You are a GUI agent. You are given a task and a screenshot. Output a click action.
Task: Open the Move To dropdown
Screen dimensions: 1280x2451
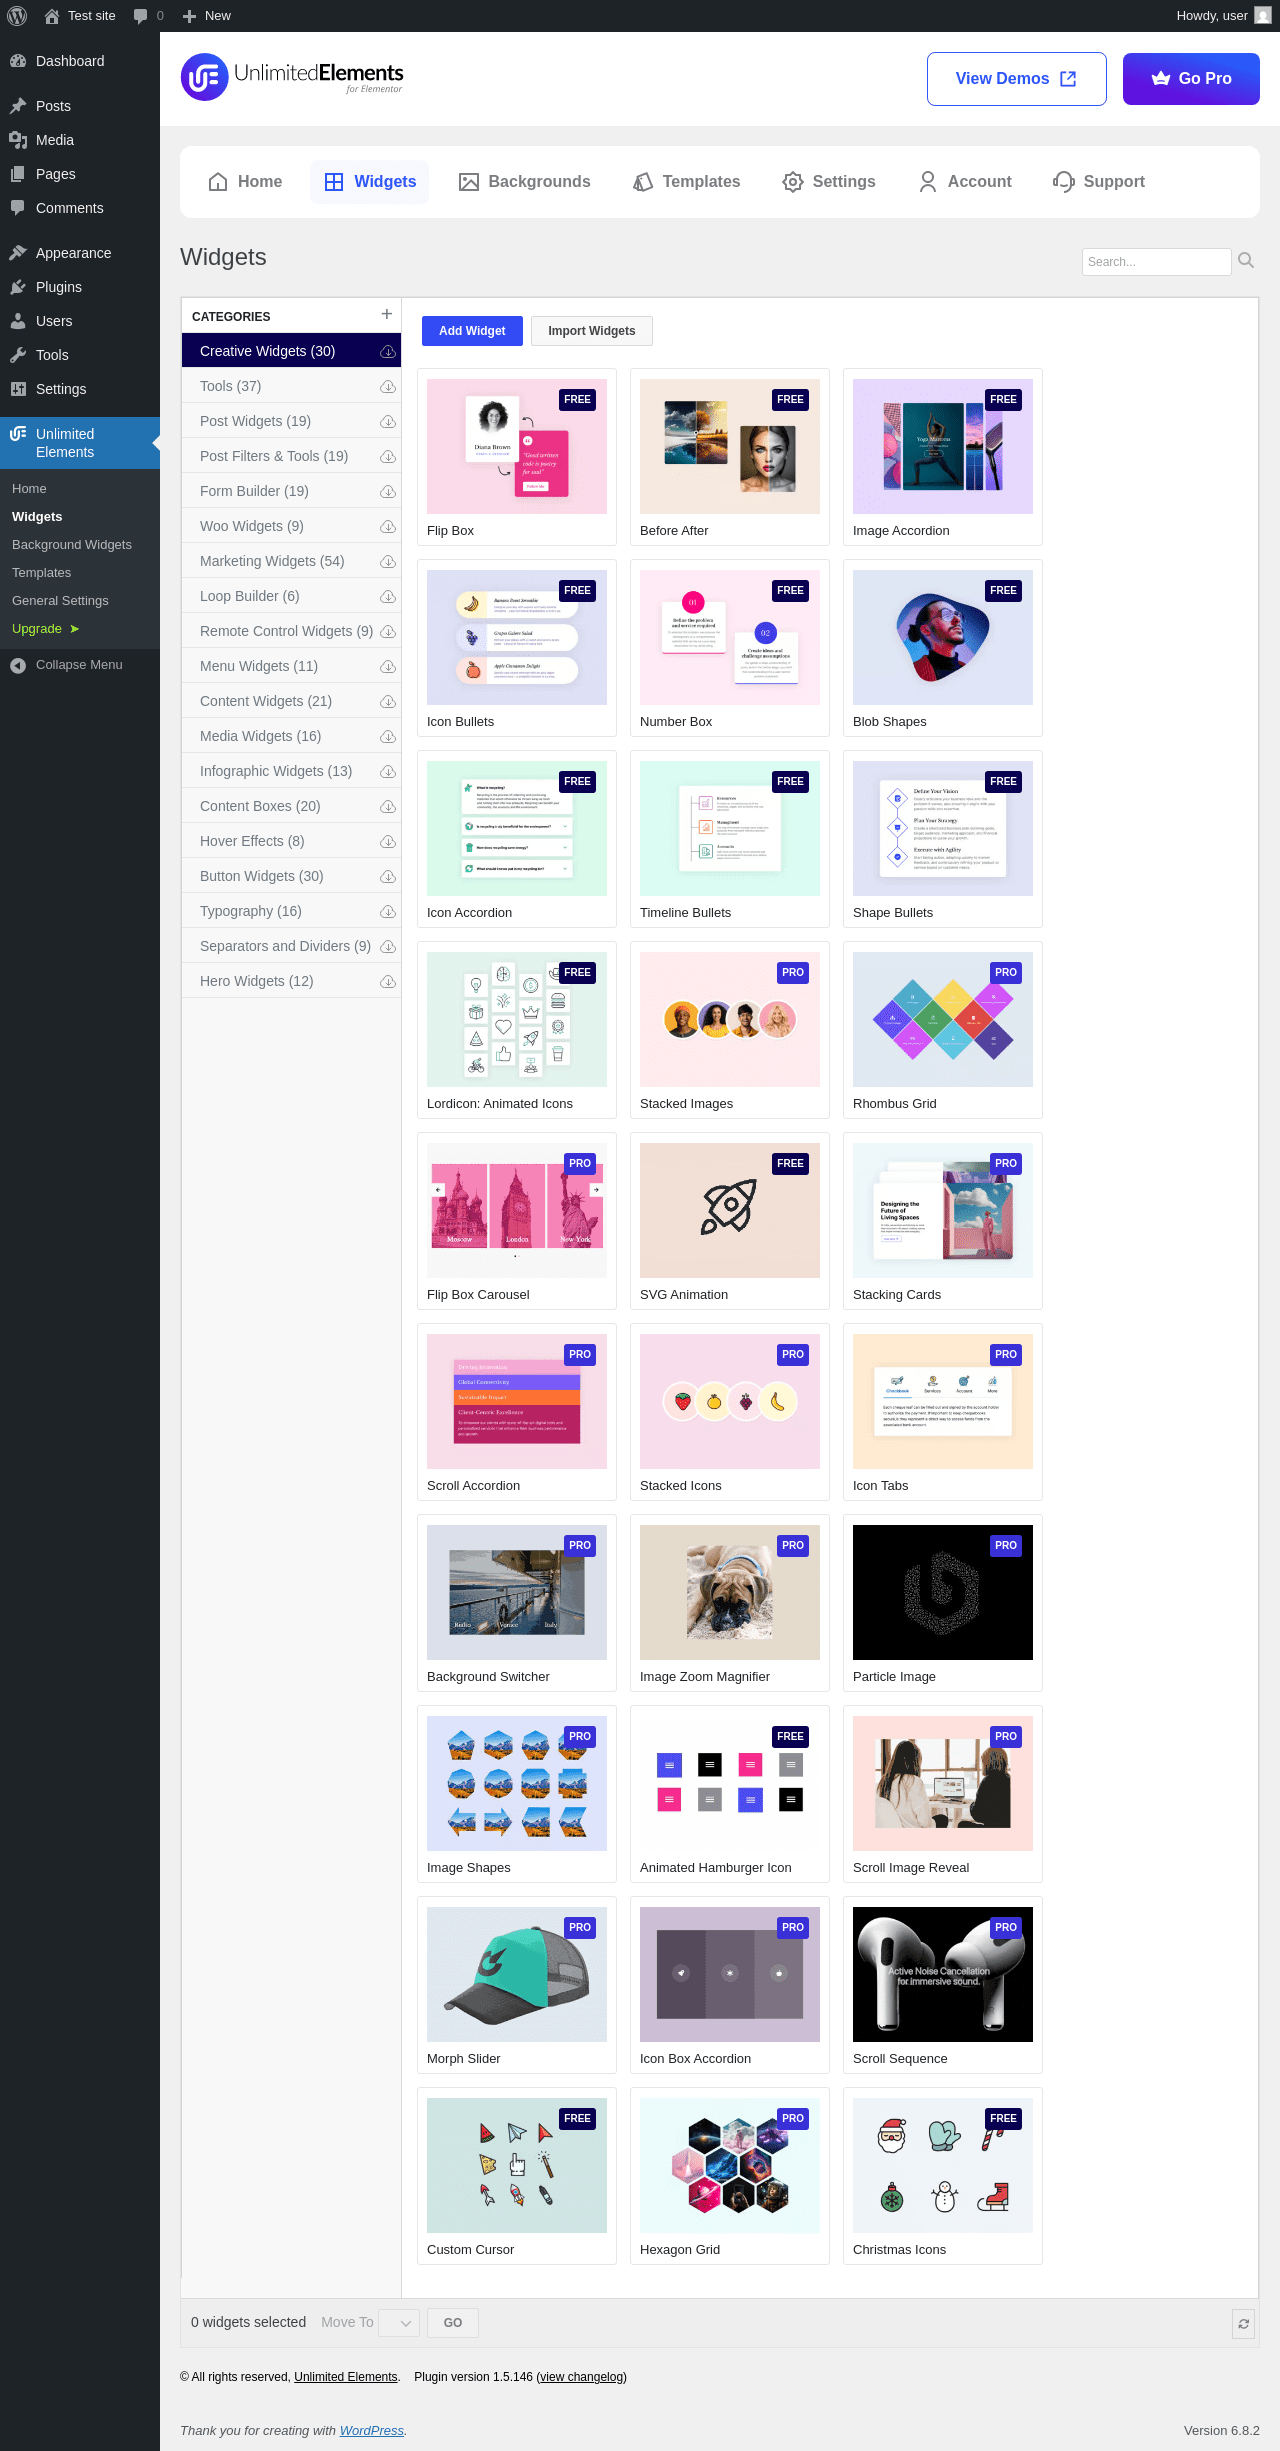[398, 2323]
